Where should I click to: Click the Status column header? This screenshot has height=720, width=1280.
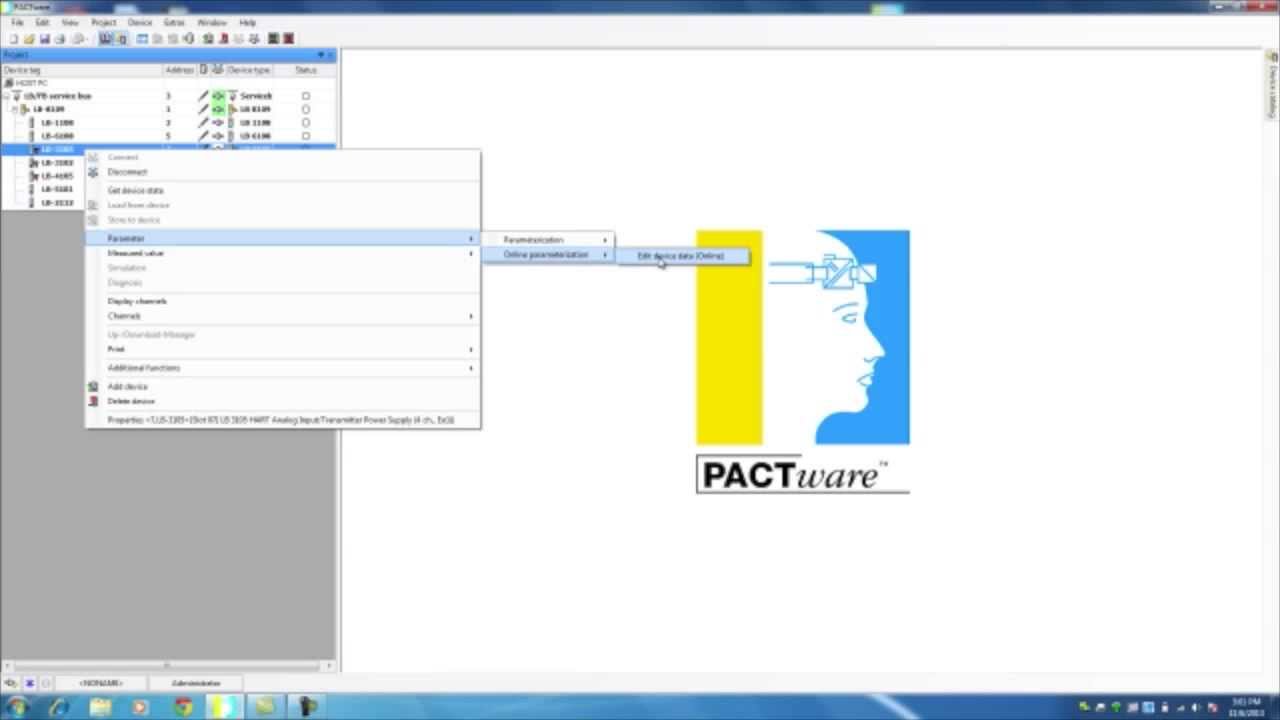pos(305,70)
